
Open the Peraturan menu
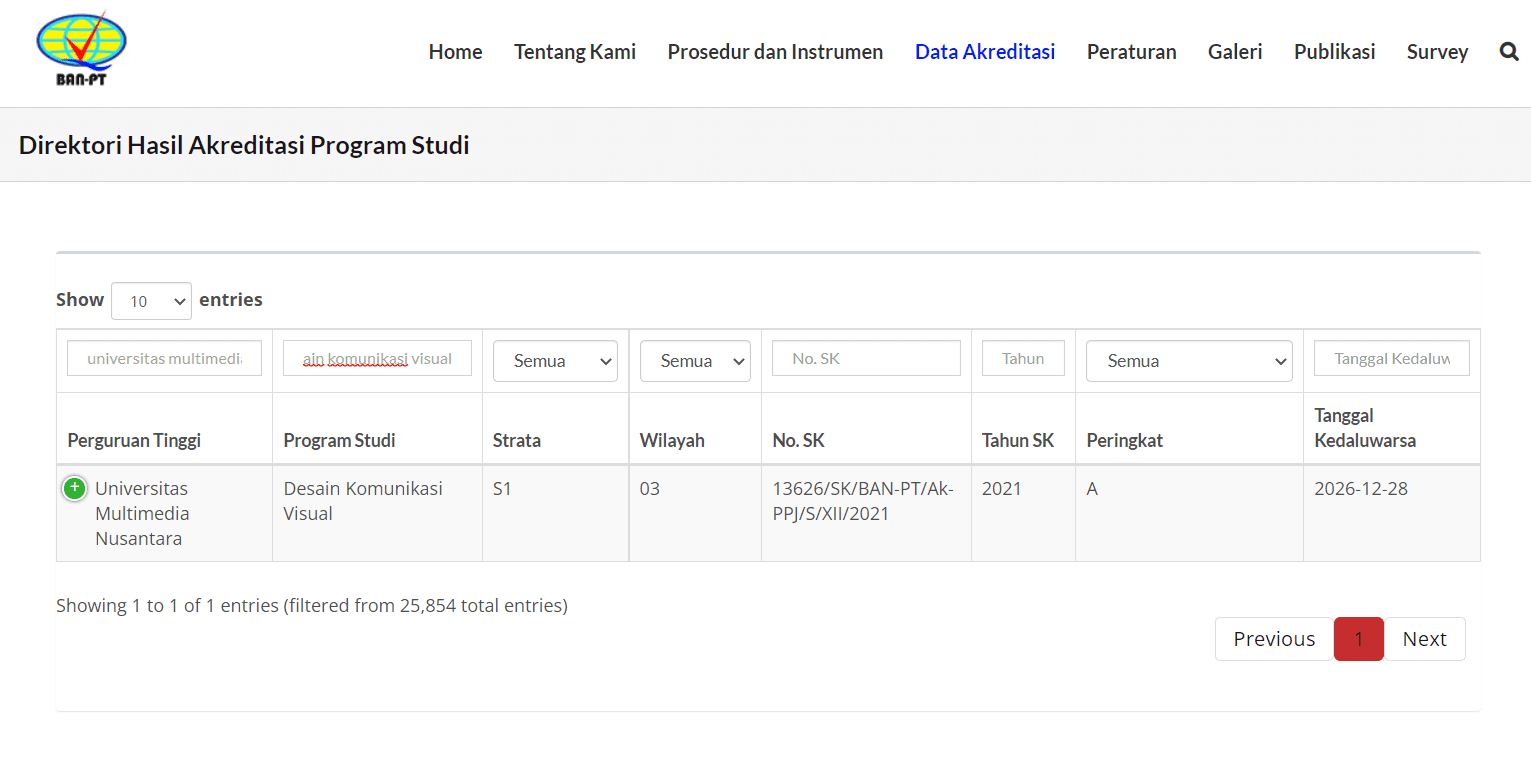tap(1131, 52)
